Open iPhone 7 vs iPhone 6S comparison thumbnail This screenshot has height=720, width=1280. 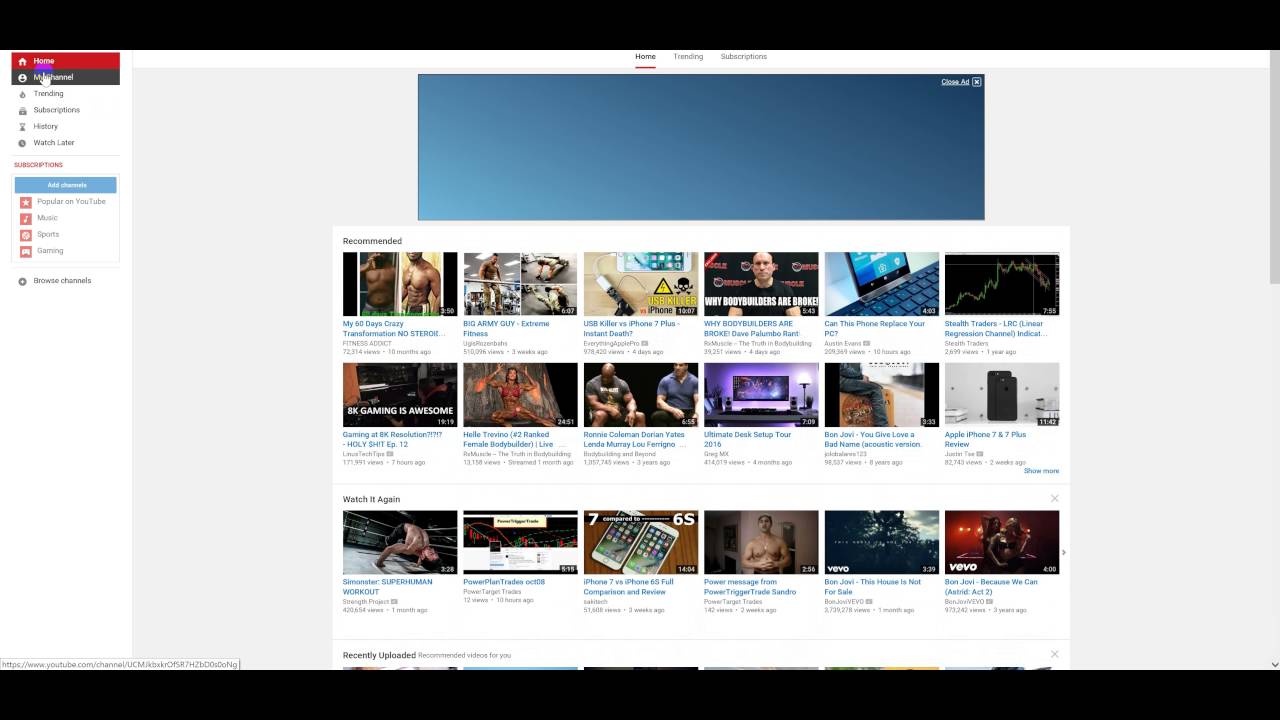pyautogui.click(x=641, y=543)
